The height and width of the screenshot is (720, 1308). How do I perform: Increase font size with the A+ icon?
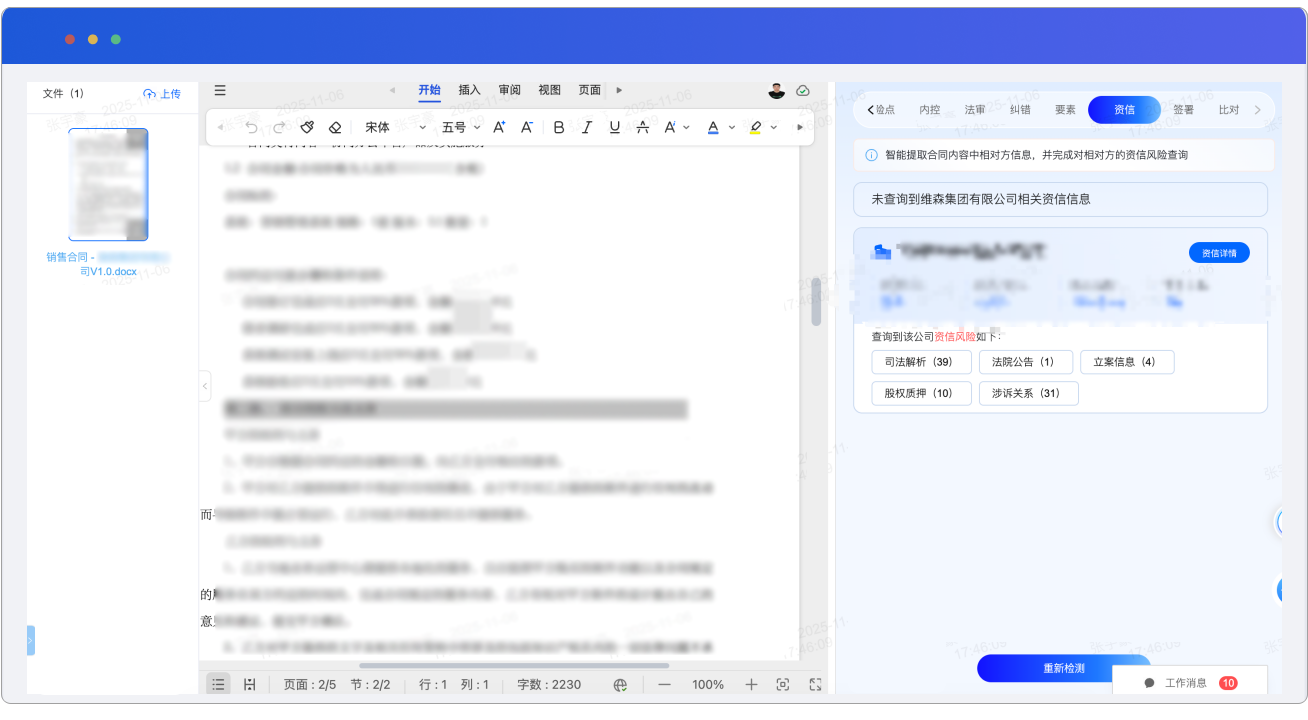coord(500,127)
